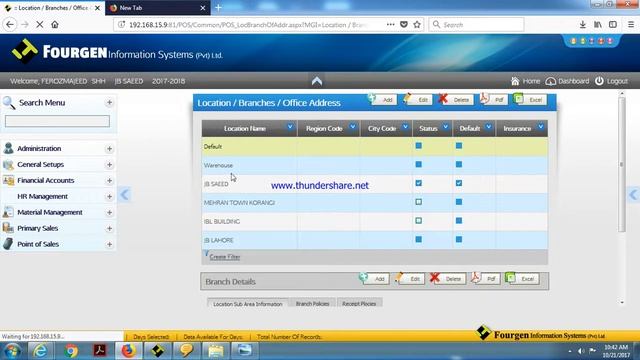Expand the Point of Sales menu

point(109,244)
